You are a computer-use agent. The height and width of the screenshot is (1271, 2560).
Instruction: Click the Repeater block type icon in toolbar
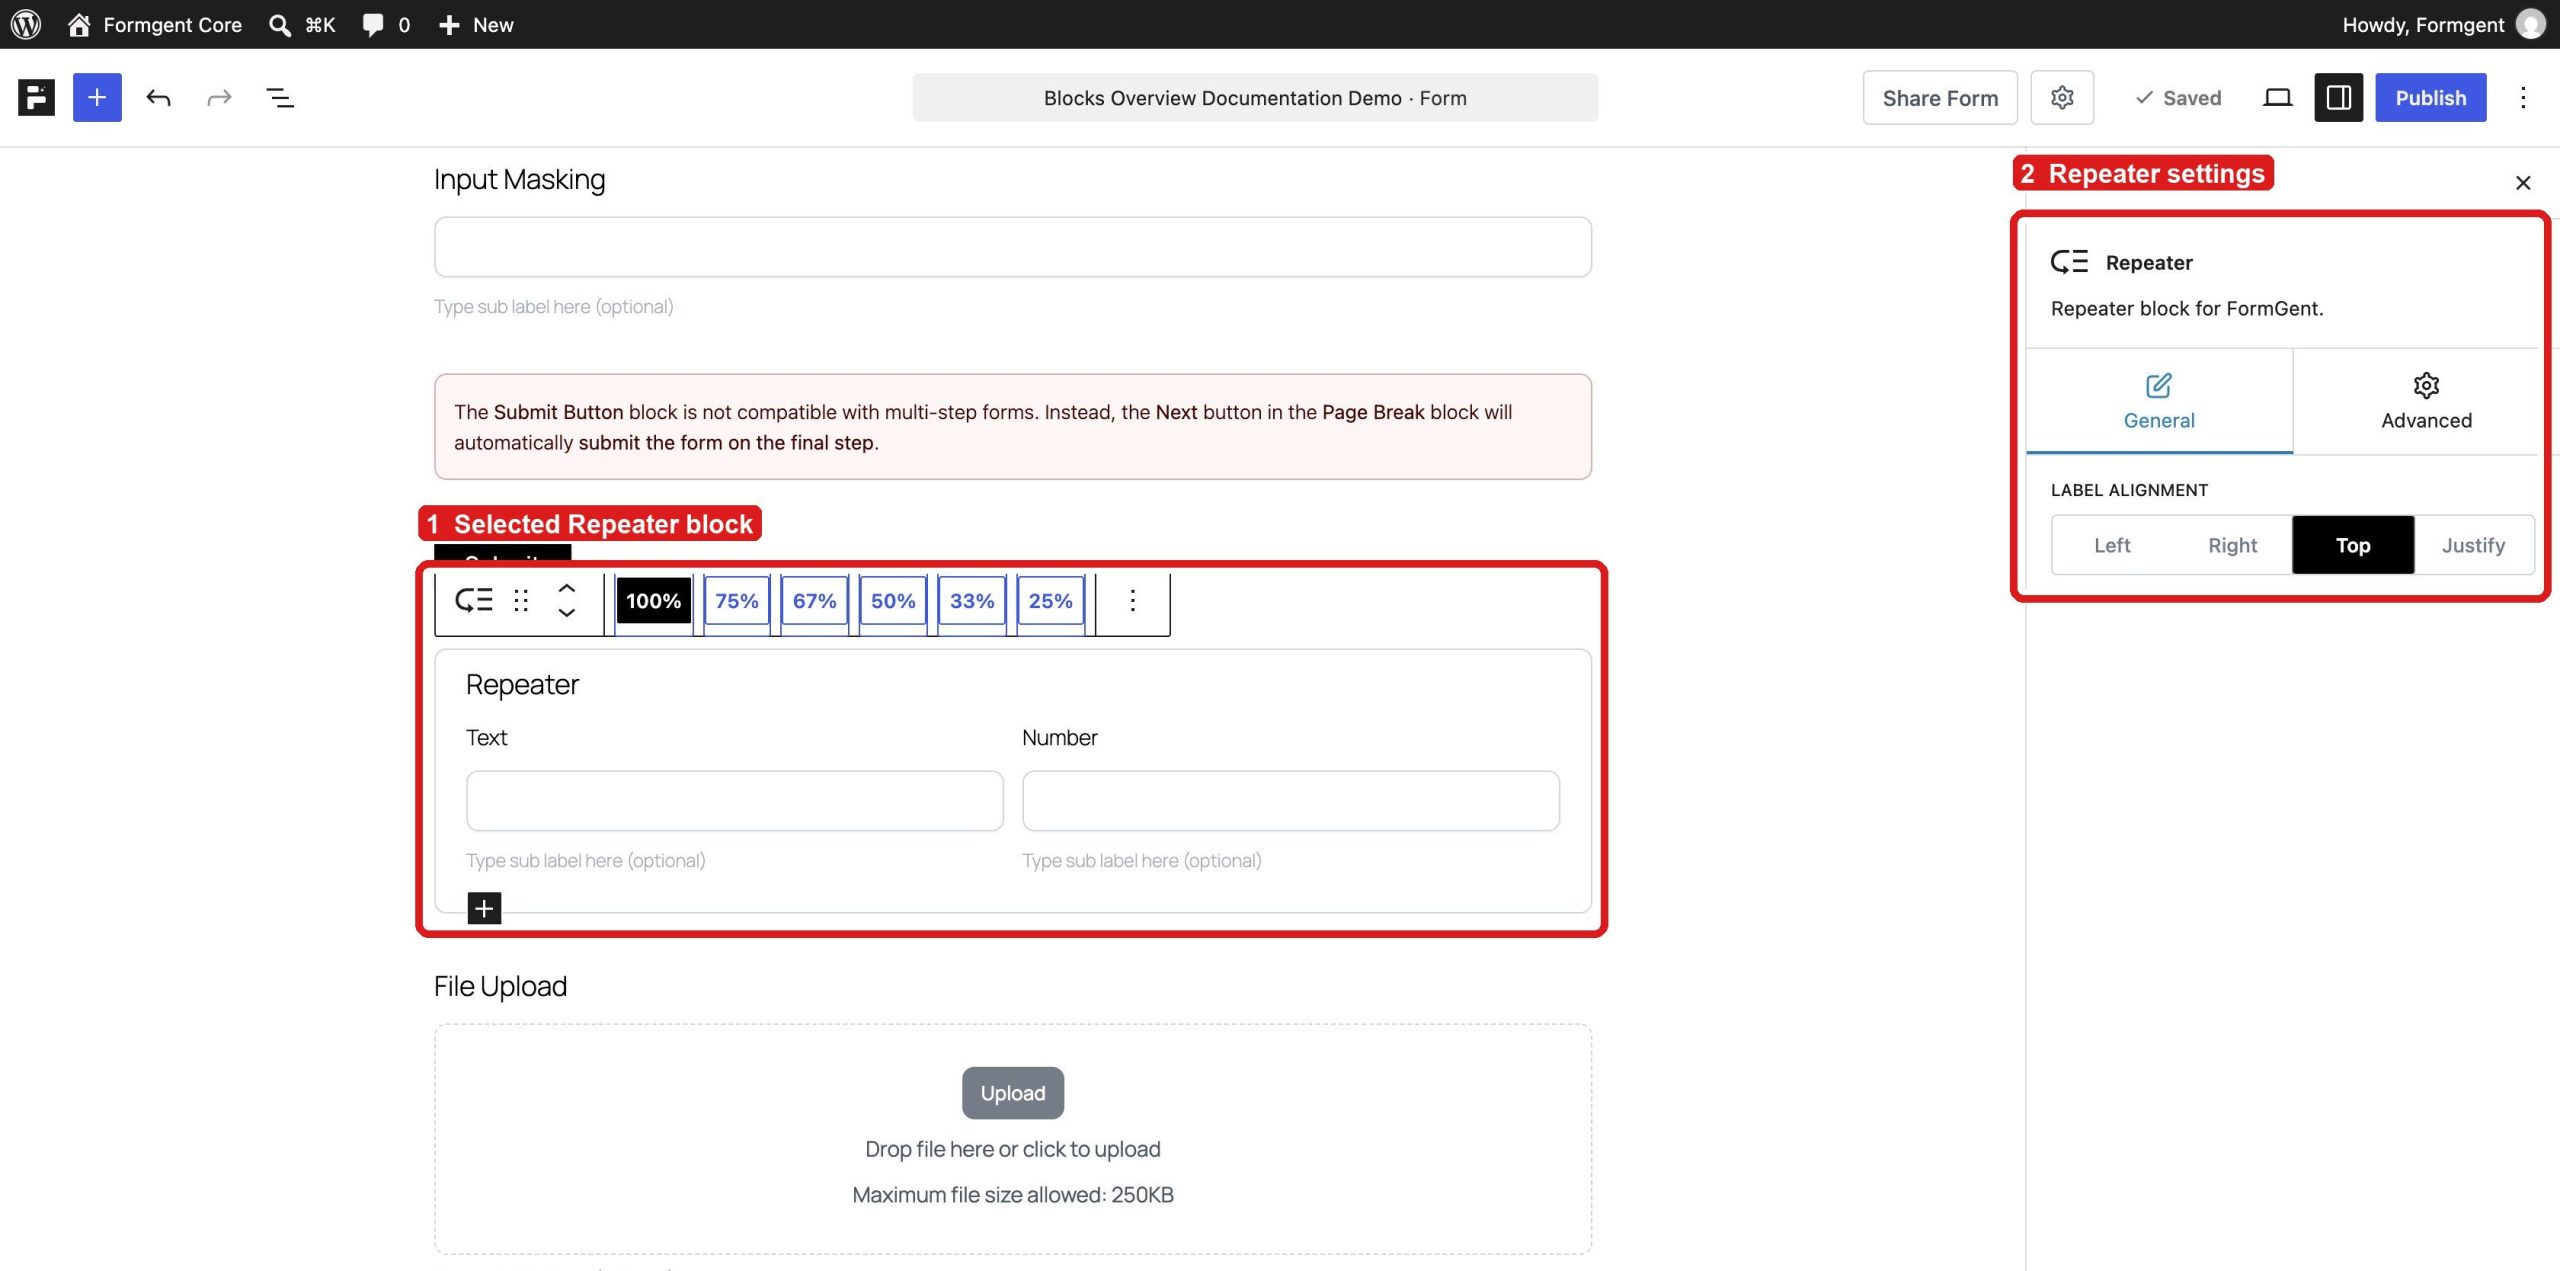click(x=474, y=600)
